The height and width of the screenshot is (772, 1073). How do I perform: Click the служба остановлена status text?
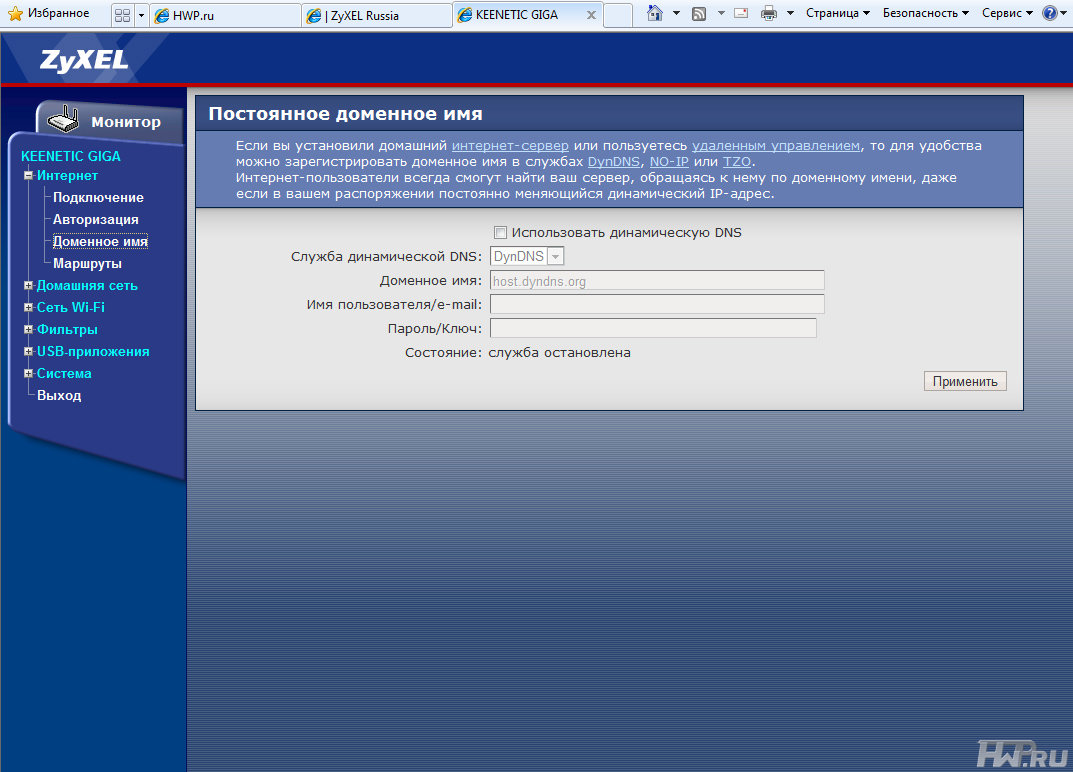click(x=559, y=353)
